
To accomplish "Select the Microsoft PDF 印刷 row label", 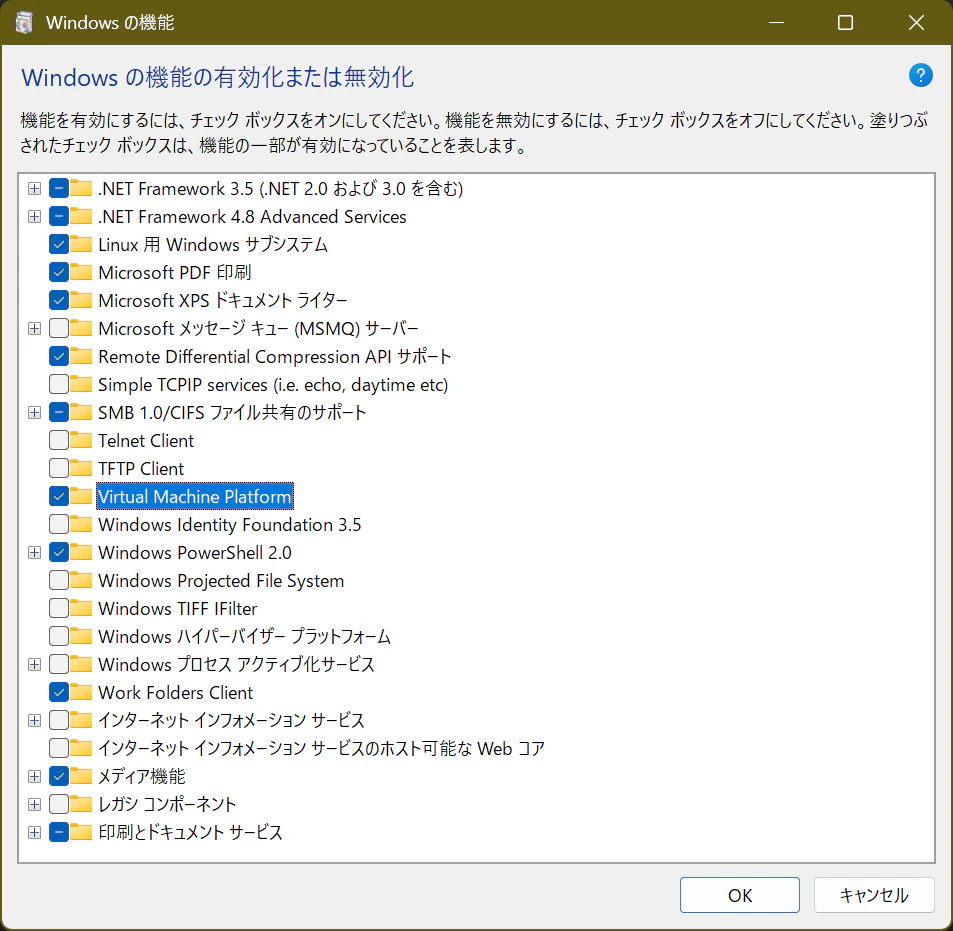I will click(x=174, y=272).
